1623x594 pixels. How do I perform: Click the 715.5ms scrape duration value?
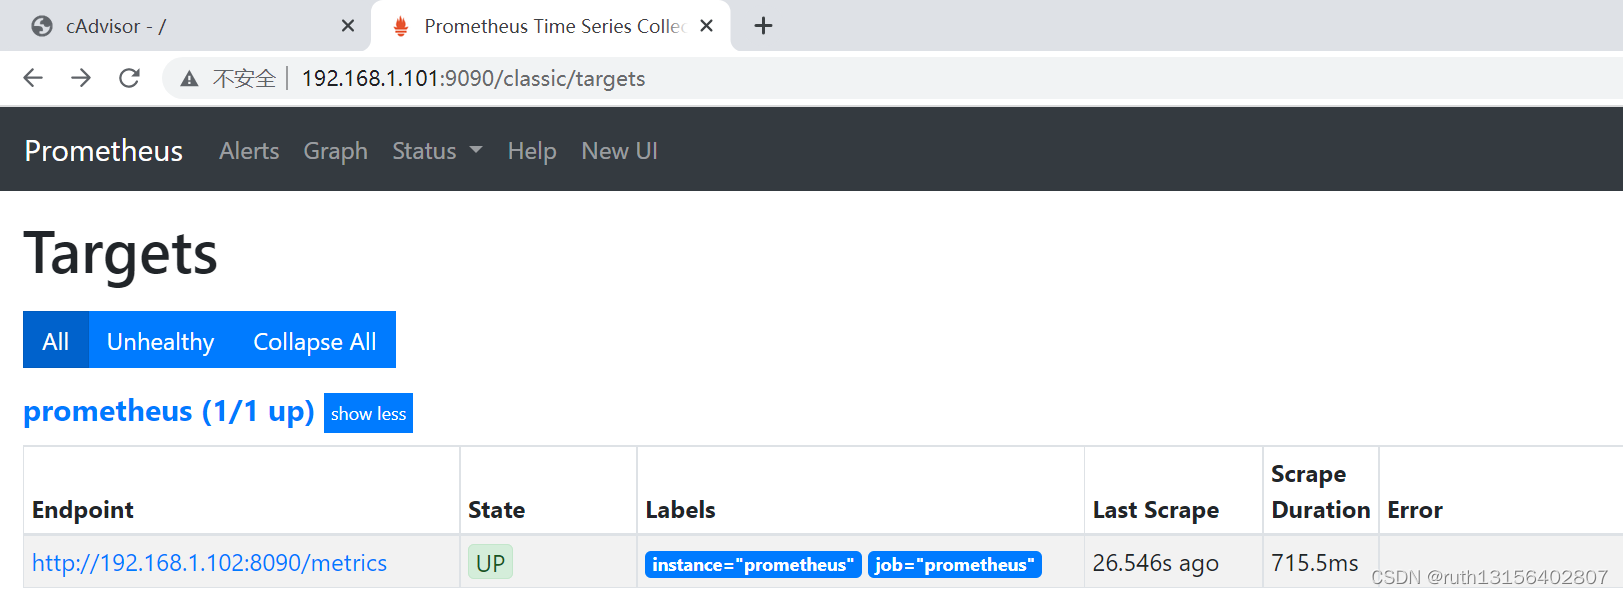pyautogui.click(x=1315, y=563)
